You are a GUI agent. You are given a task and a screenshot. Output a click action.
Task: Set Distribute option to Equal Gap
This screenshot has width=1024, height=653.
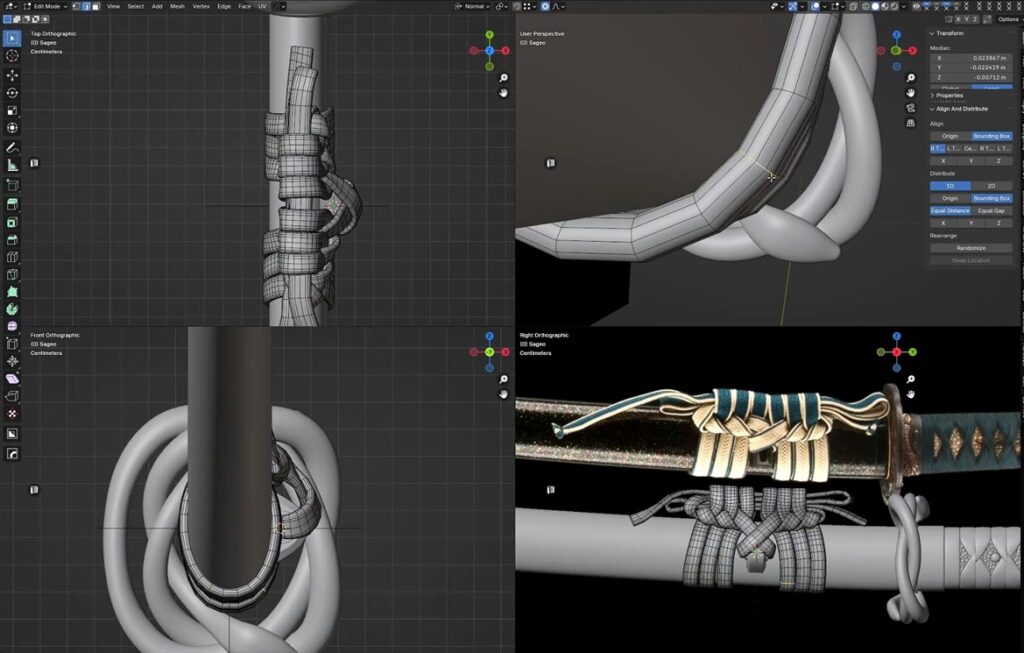tap(991, 211)
